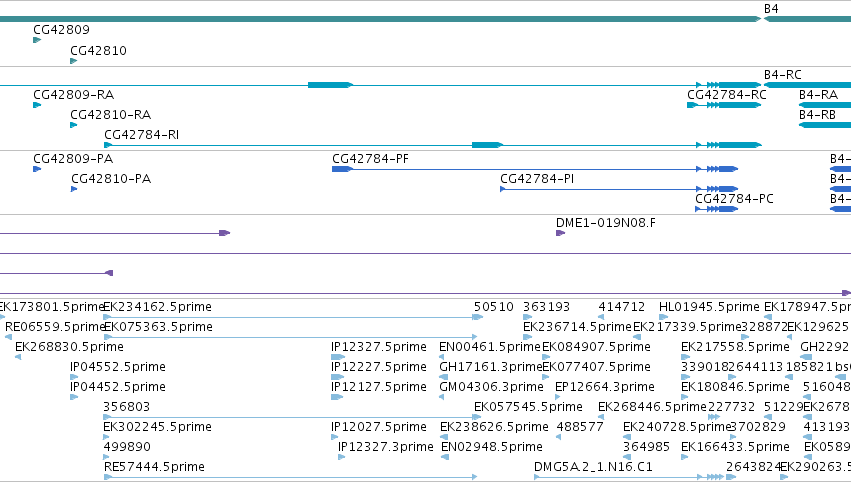The height and width of the screenshot is (482, 851).
Task: Open the RE57444.5prime EST label
Action: tap(154, 467)
